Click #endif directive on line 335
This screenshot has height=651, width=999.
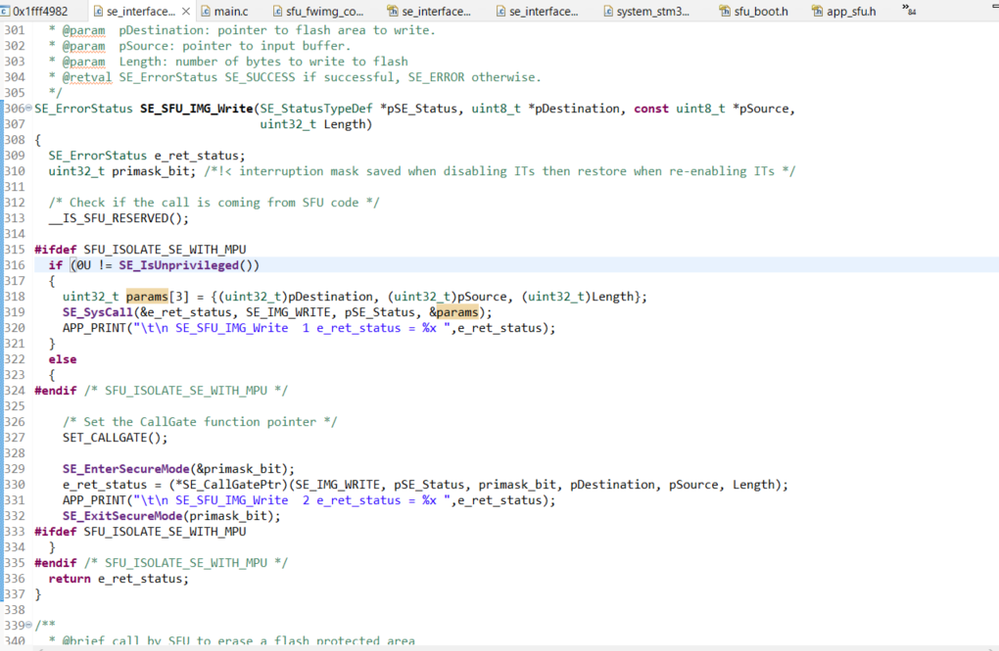(55, 563)
